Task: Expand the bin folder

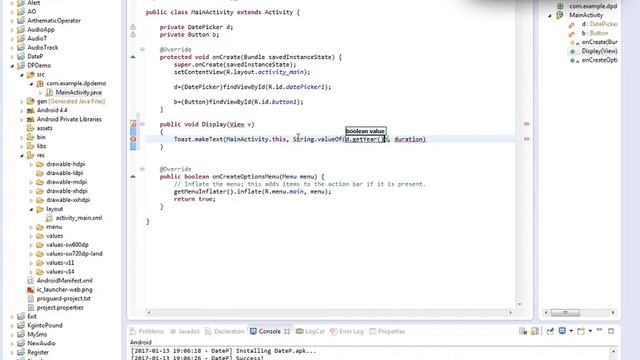Action: (22, 137)
